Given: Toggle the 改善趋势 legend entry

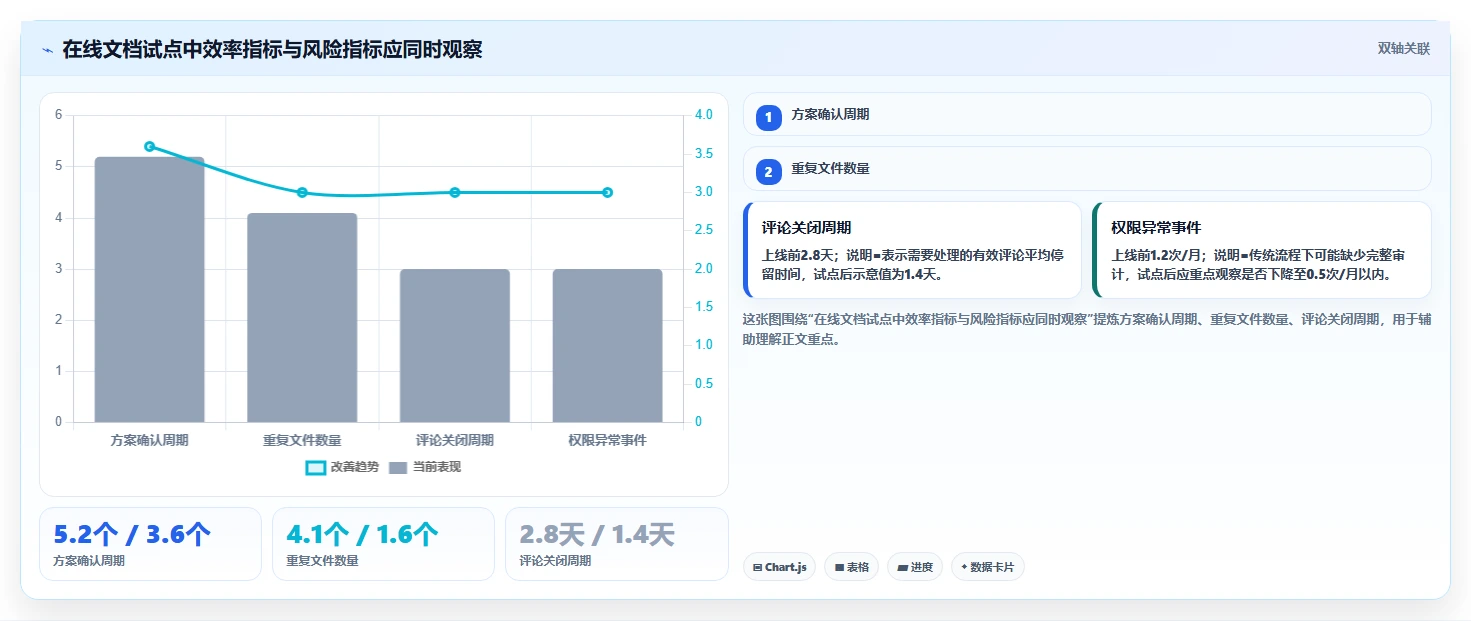Looking at the screenshot, I should tap(342, 467).
